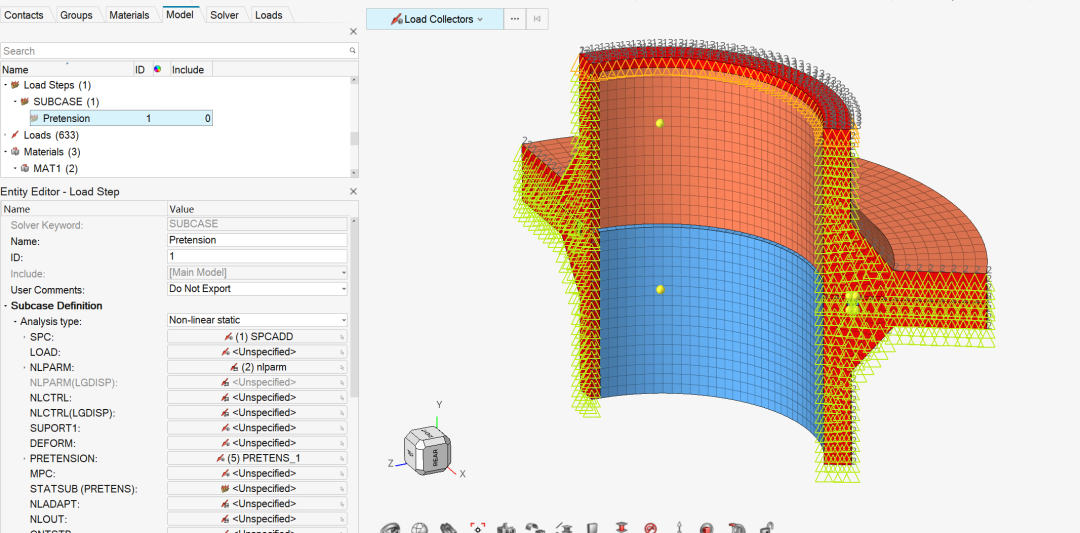This screenshot has height=533, width=1080.
Task: Click the color wheel column header
Action: click(x=157, y=70)
